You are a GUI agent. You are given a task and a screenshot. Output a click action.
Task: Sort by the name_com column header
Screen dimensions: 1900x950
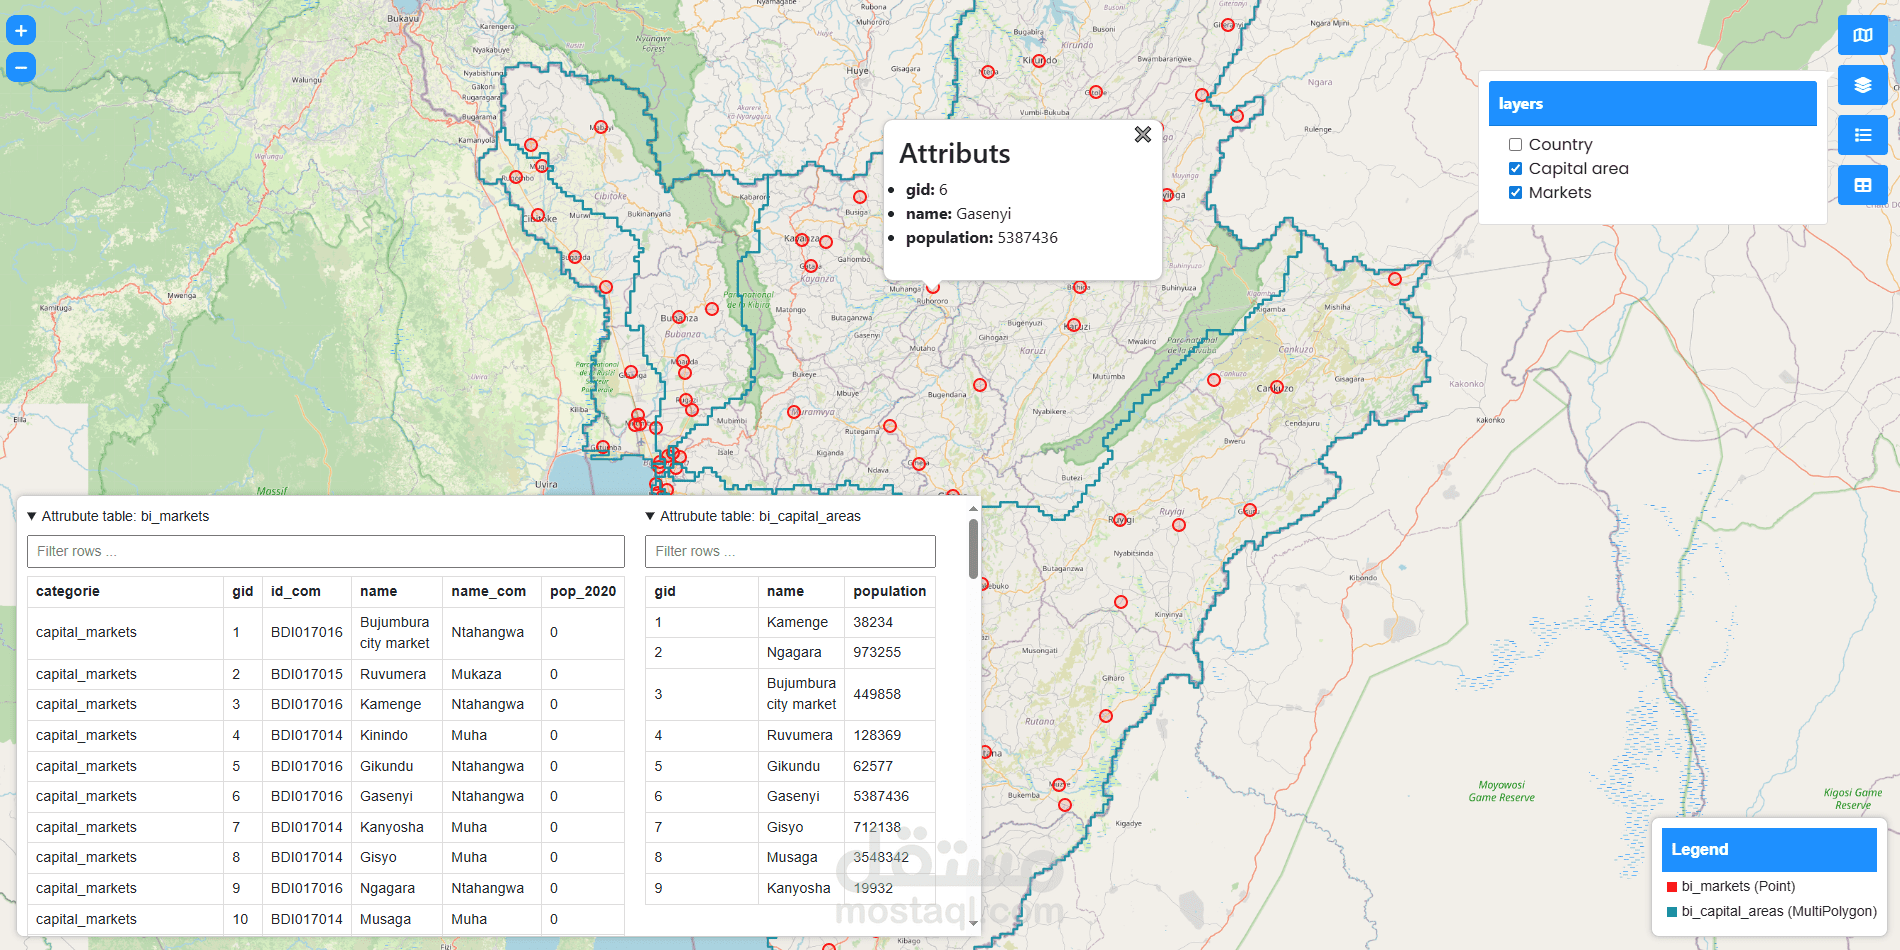(491, 591)
